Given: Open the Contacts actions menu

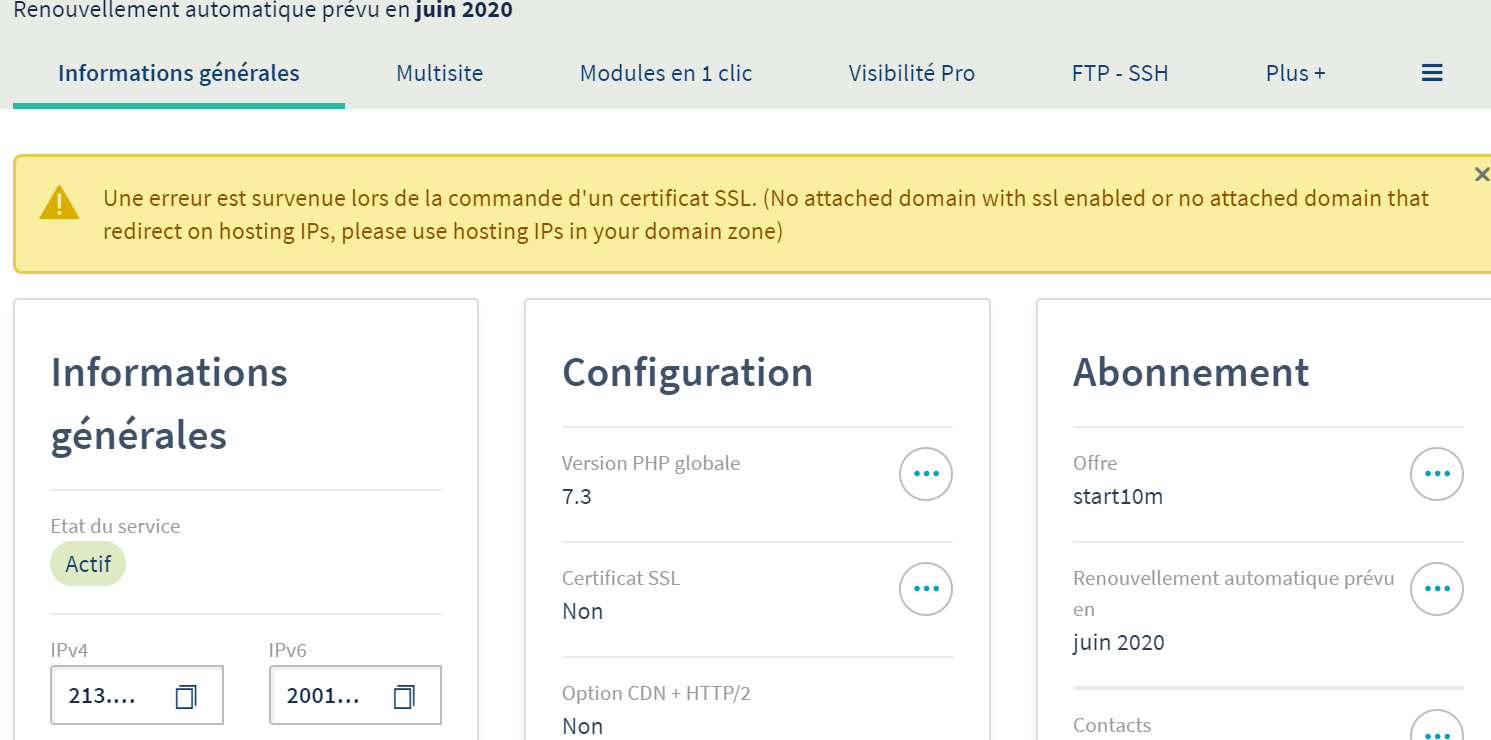Looking at the screenshot, I should (1436, 730).
